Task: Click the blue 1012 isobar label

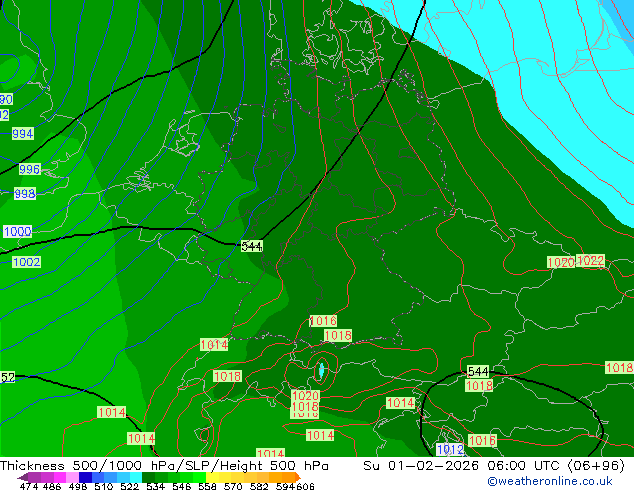Action: [x=450, y=449]
